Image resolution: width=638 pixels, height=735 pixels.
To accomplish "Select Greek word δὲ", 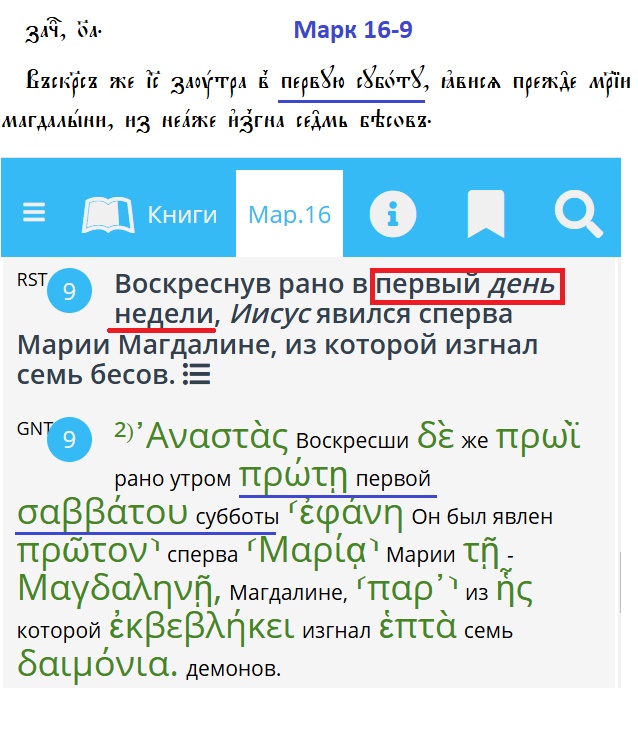I will [x=436, y=435].
